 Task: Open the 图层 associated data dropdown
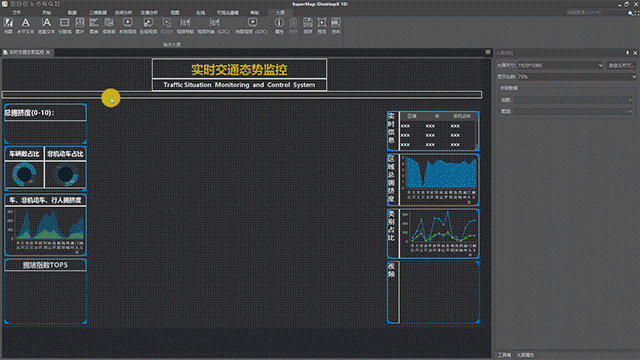[573, 111]
